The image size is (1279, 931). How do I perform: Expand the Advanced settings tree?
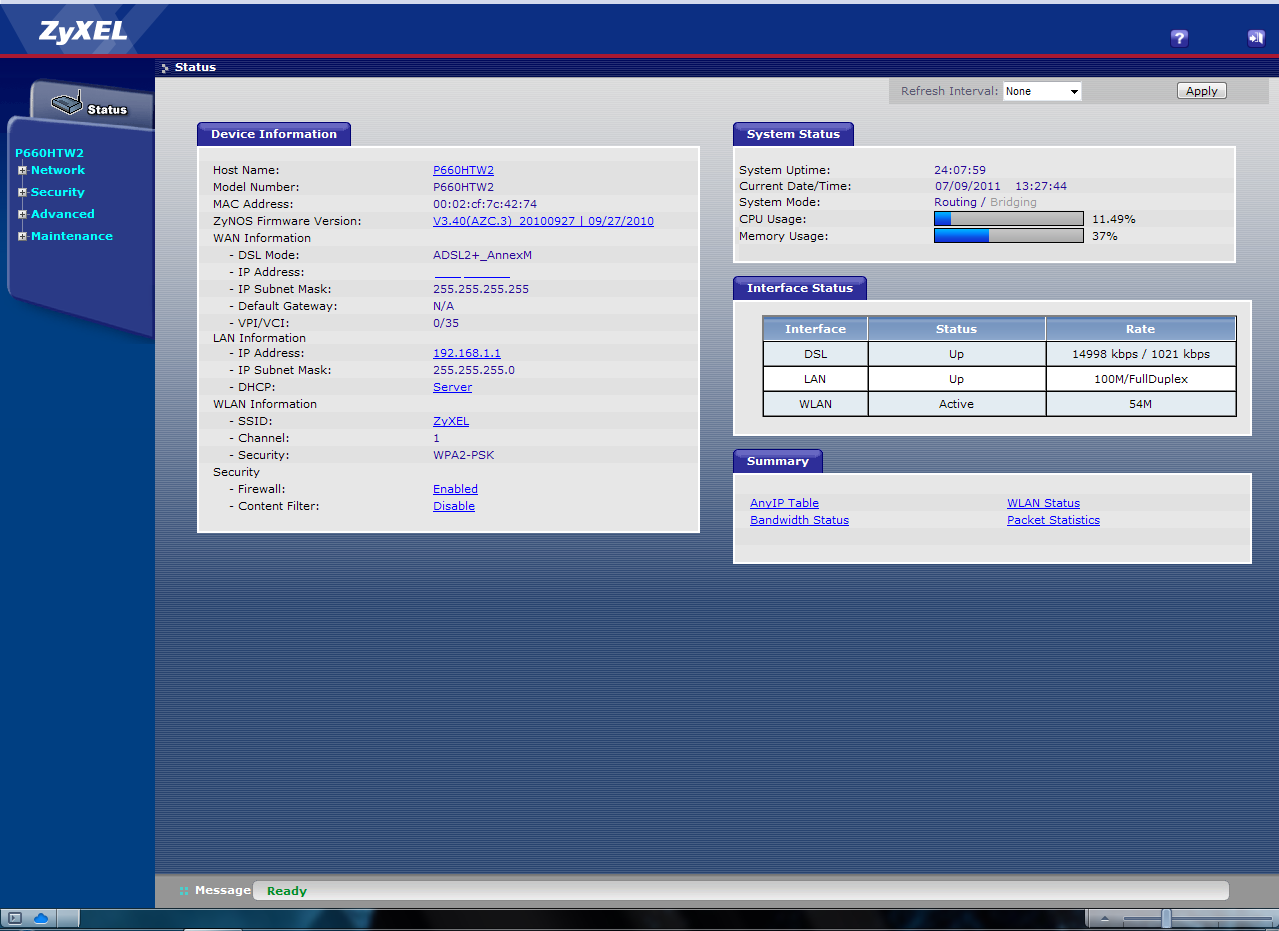click(x=22, y=213)
